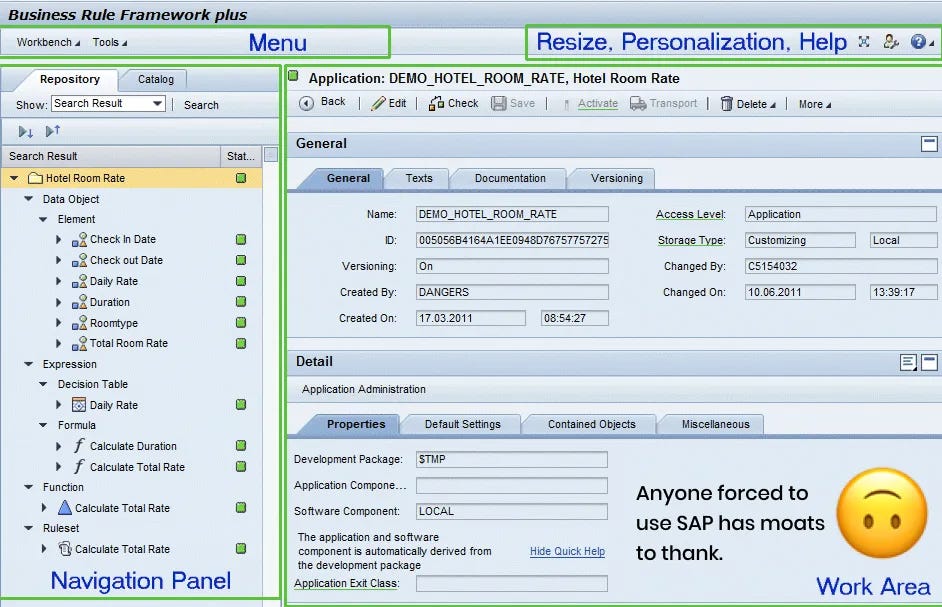Screen dimensions: 942x607
Task: Click the Access Level label link
Action: click(690, 215)
